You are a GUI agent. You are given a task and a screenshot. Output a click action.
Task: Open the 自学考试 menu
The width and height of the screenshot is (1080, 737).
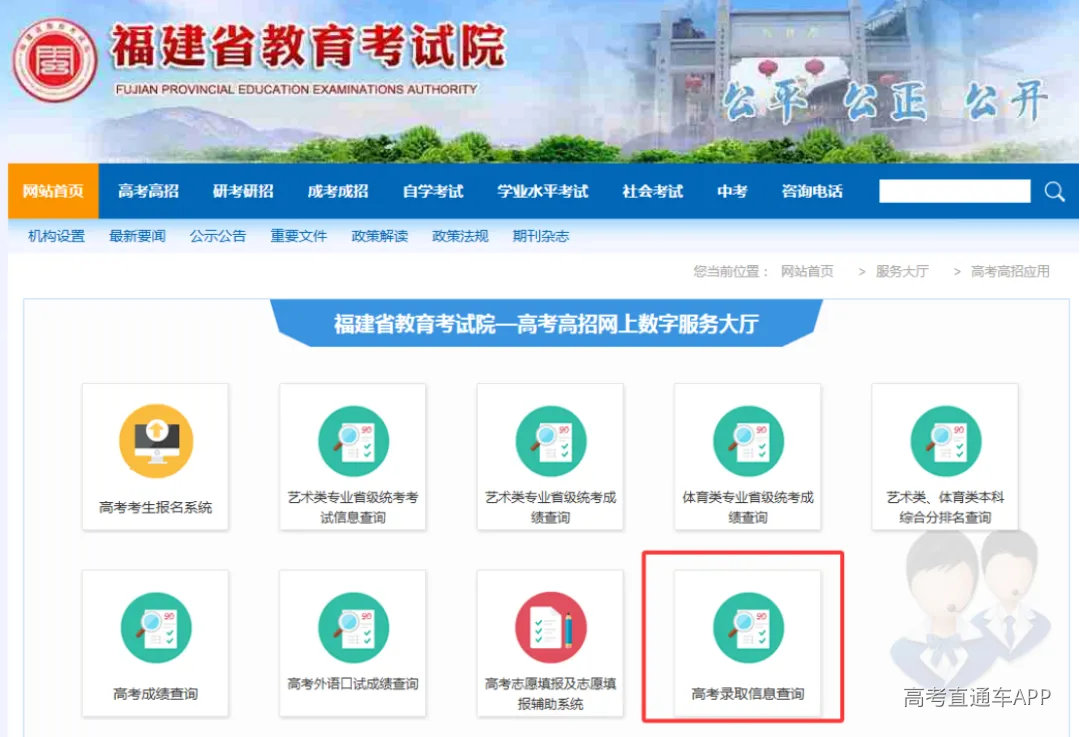pyautogui.click(x=433, y=191)
